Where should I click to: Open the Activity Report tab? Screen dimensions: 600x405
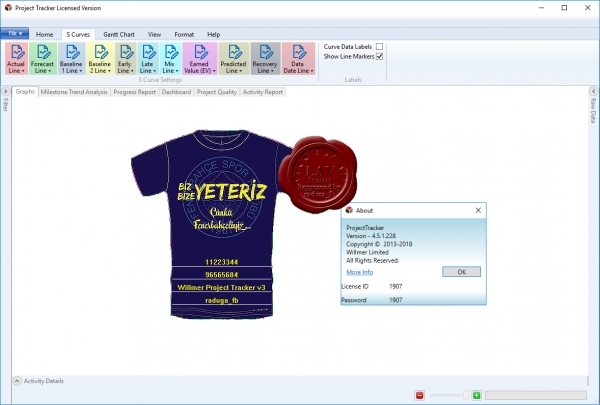[x=263, y=92]
